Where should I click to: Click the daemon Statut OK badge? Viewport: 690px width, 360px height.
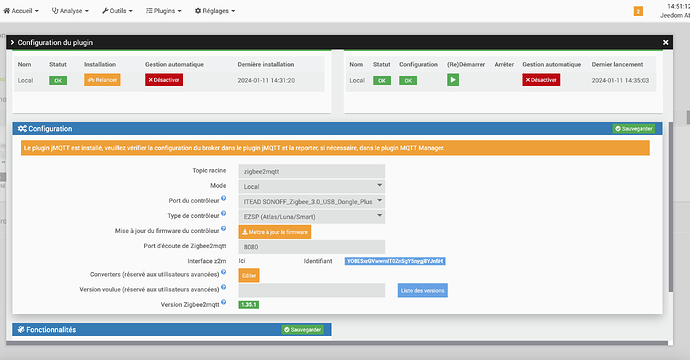(x=382, y=81)
